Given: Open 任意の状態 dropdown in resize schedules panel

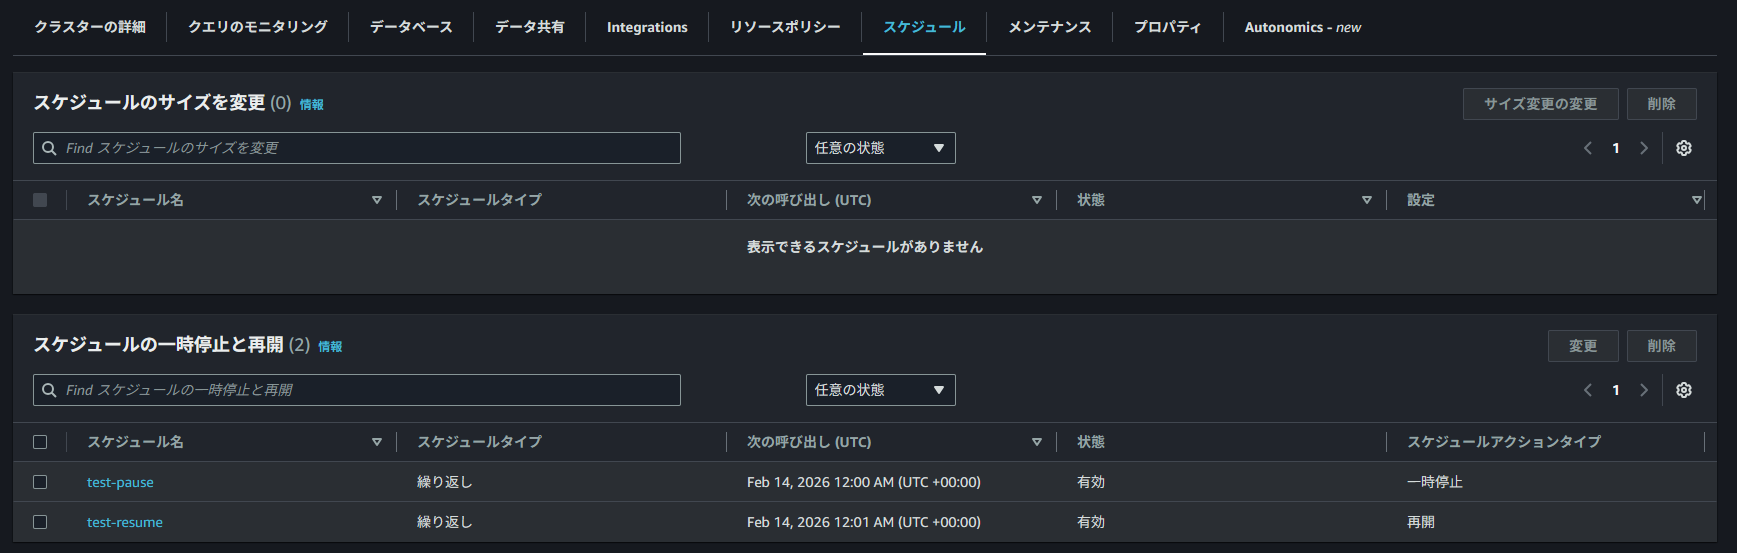Looking at the screenshot, I should 880,148.
